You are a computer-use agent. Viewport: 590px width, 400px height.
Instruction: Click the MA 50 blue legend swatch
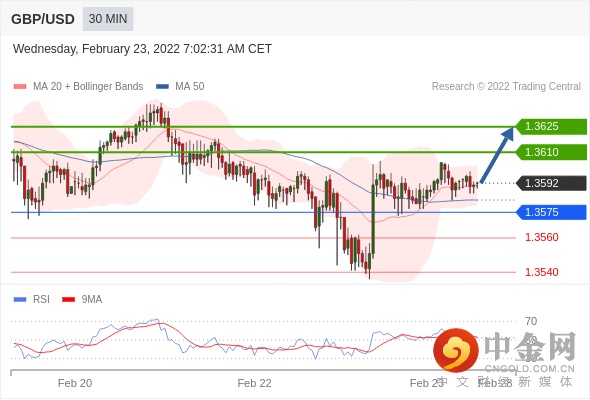click(162, 87)
